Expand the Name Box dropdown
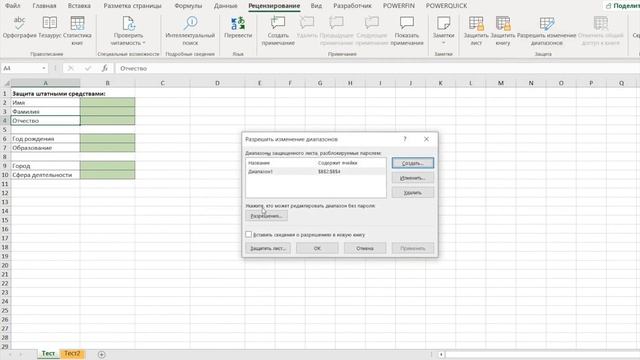 44,68
